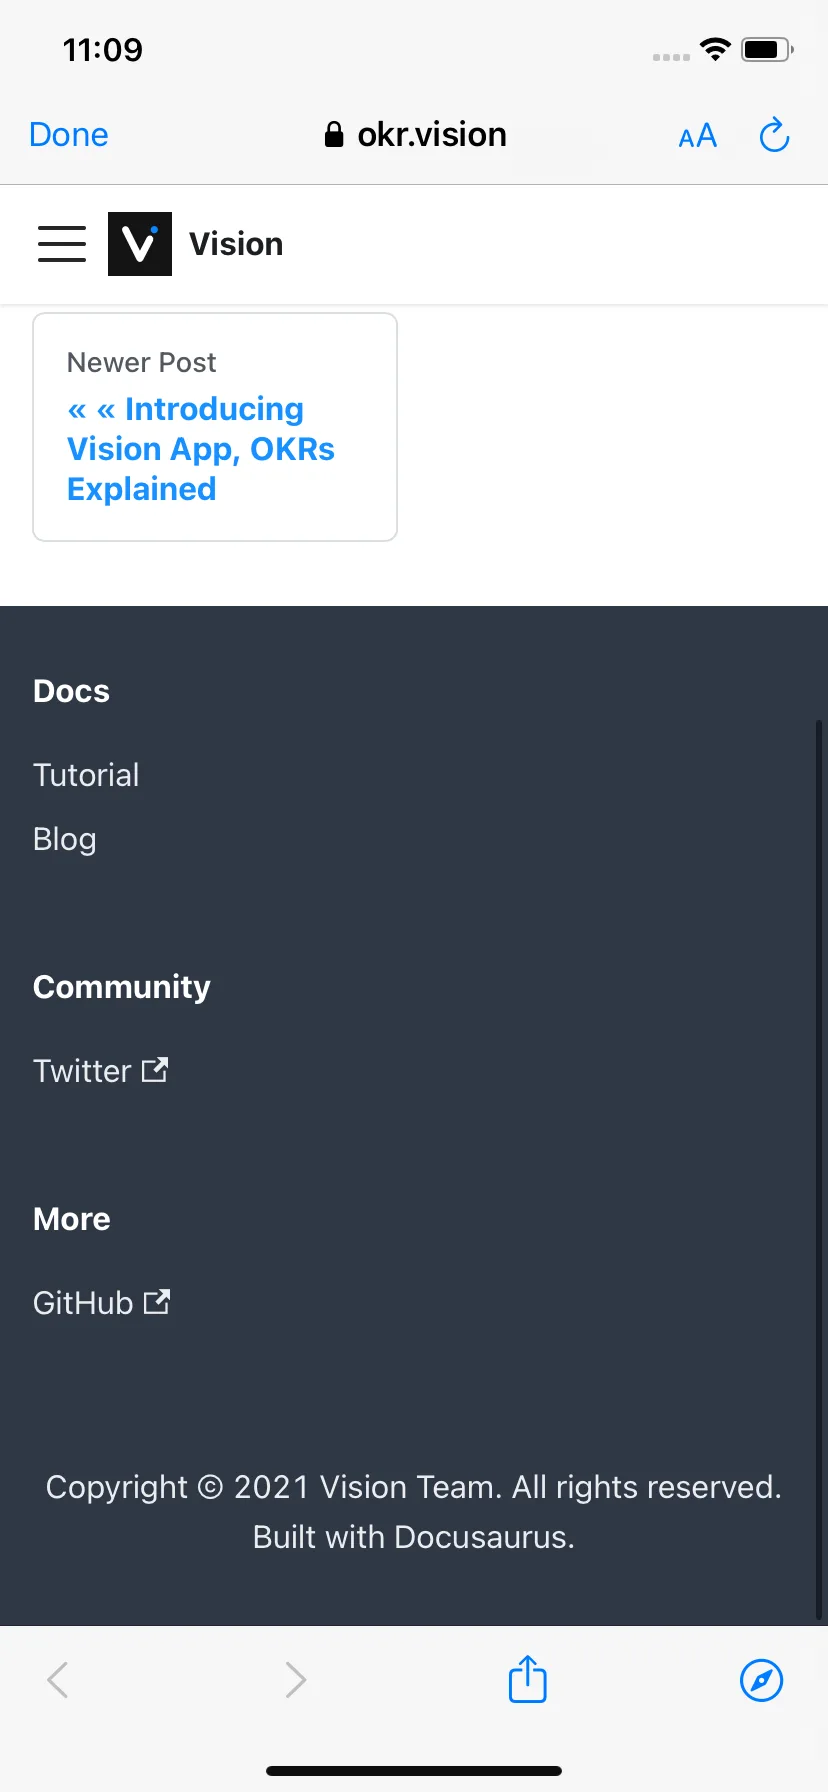828x1792 pixels.
Task: Tap Done to close the browser
Action: click(69, 135)
